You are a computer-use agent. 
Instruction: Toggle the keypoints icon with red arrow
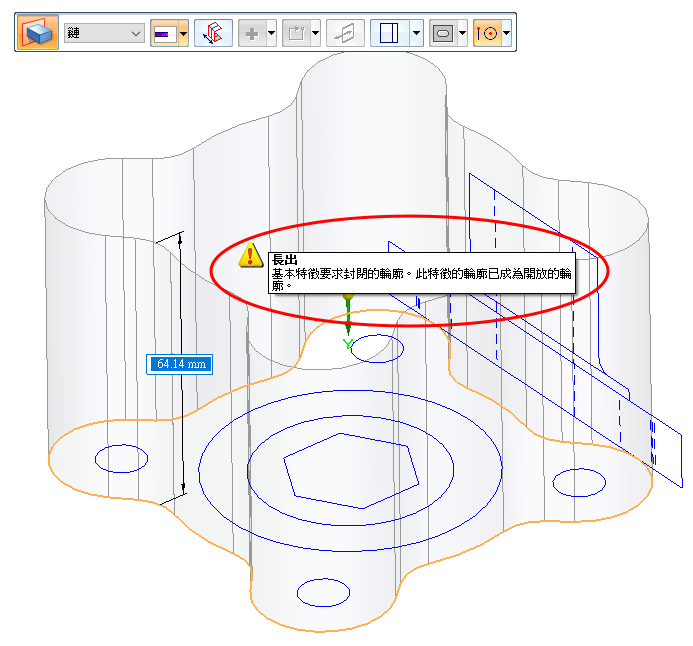(487, 33)
